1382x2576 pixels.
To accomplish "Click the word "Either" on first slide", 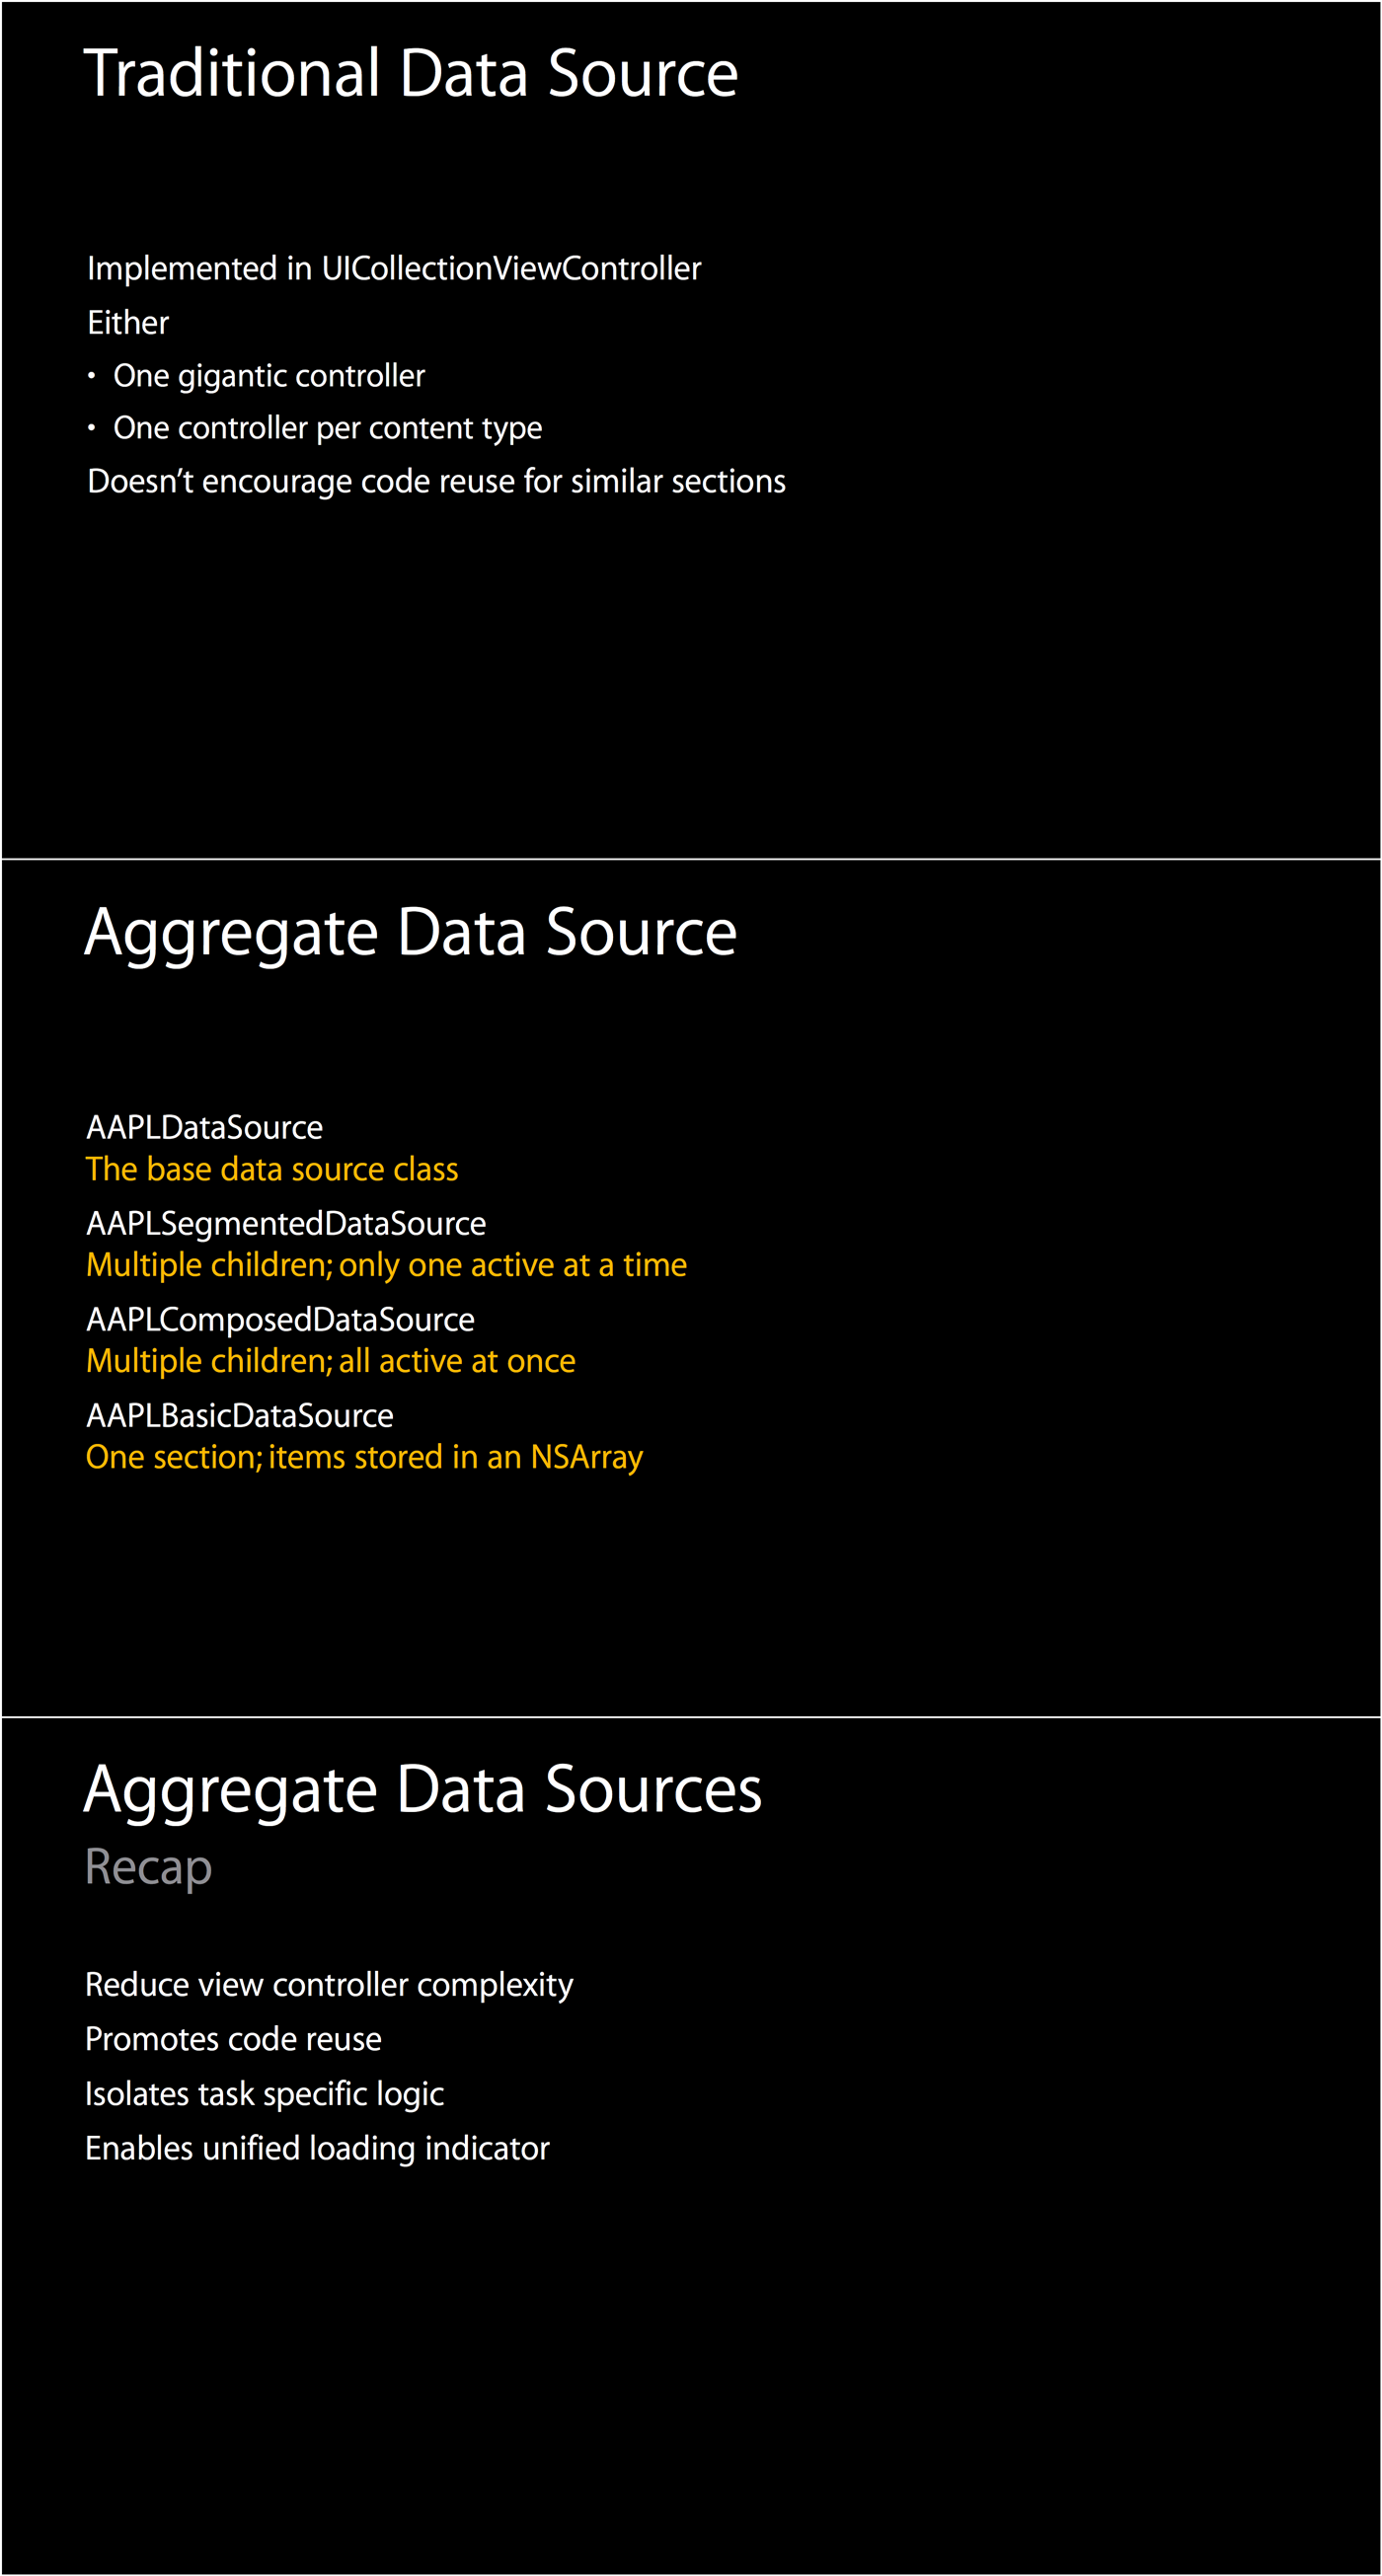I will tap(128, 323).
